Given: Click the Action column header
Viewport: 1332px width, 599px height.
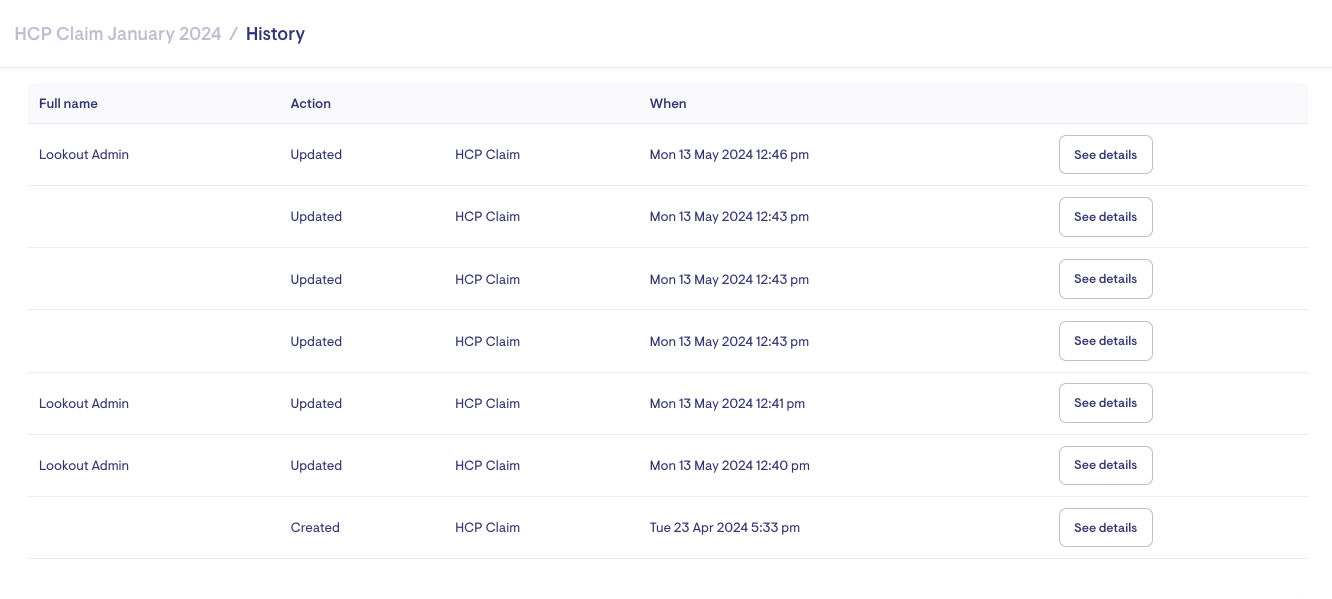Looking at the screenshot, I should (310, 103).
